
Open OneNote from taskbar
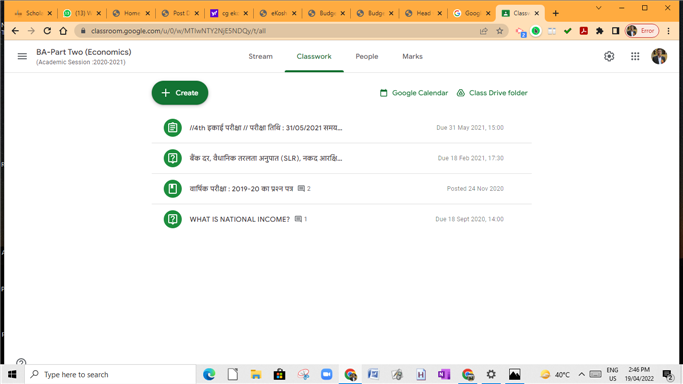pyautogui.click(x=444, y=374)
